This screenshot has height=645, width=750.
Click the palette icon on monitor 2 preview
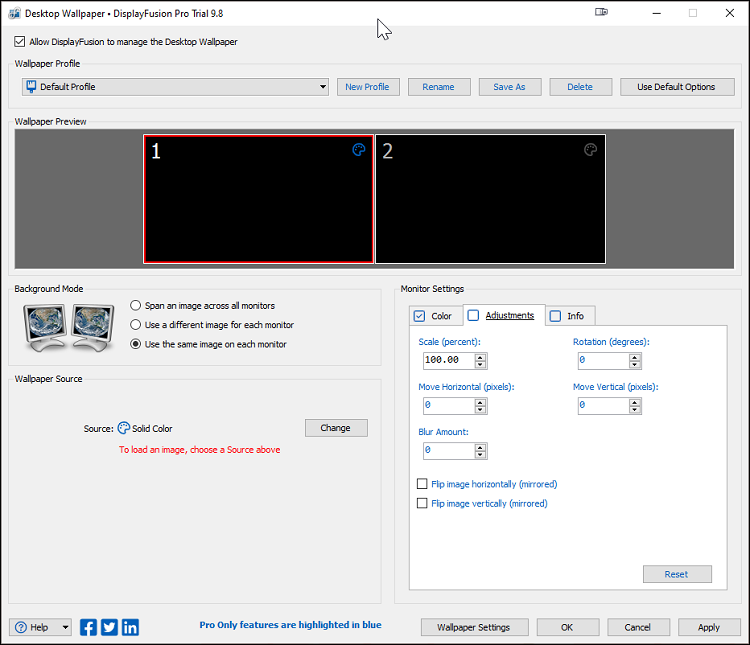[x=590, y=150]
